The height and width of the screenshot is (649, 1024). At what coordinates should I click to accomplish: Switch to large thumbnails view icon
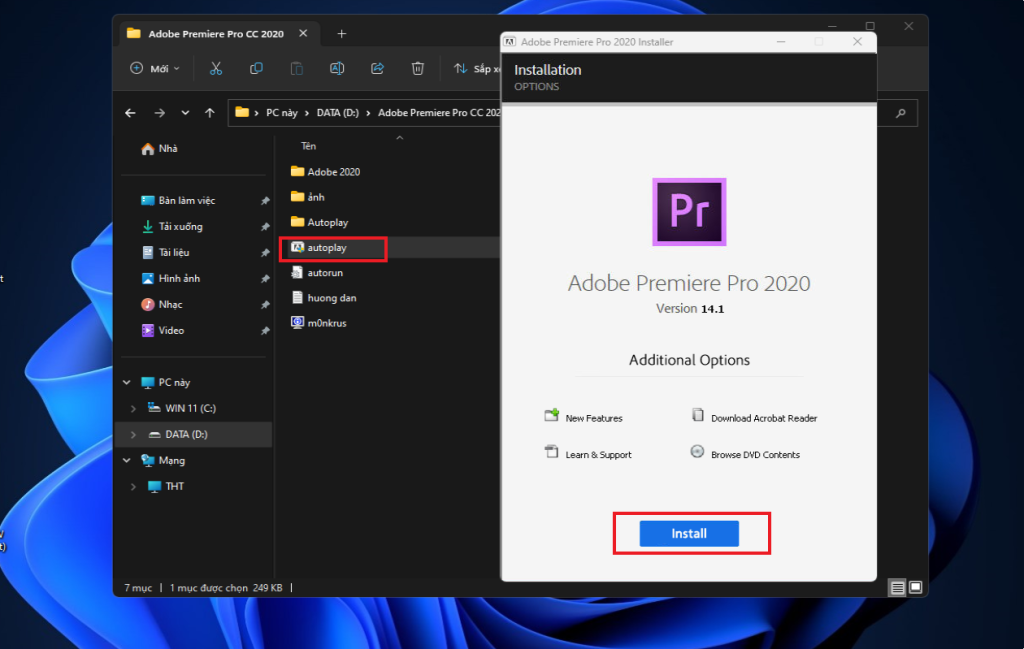[x=916, y=588]
